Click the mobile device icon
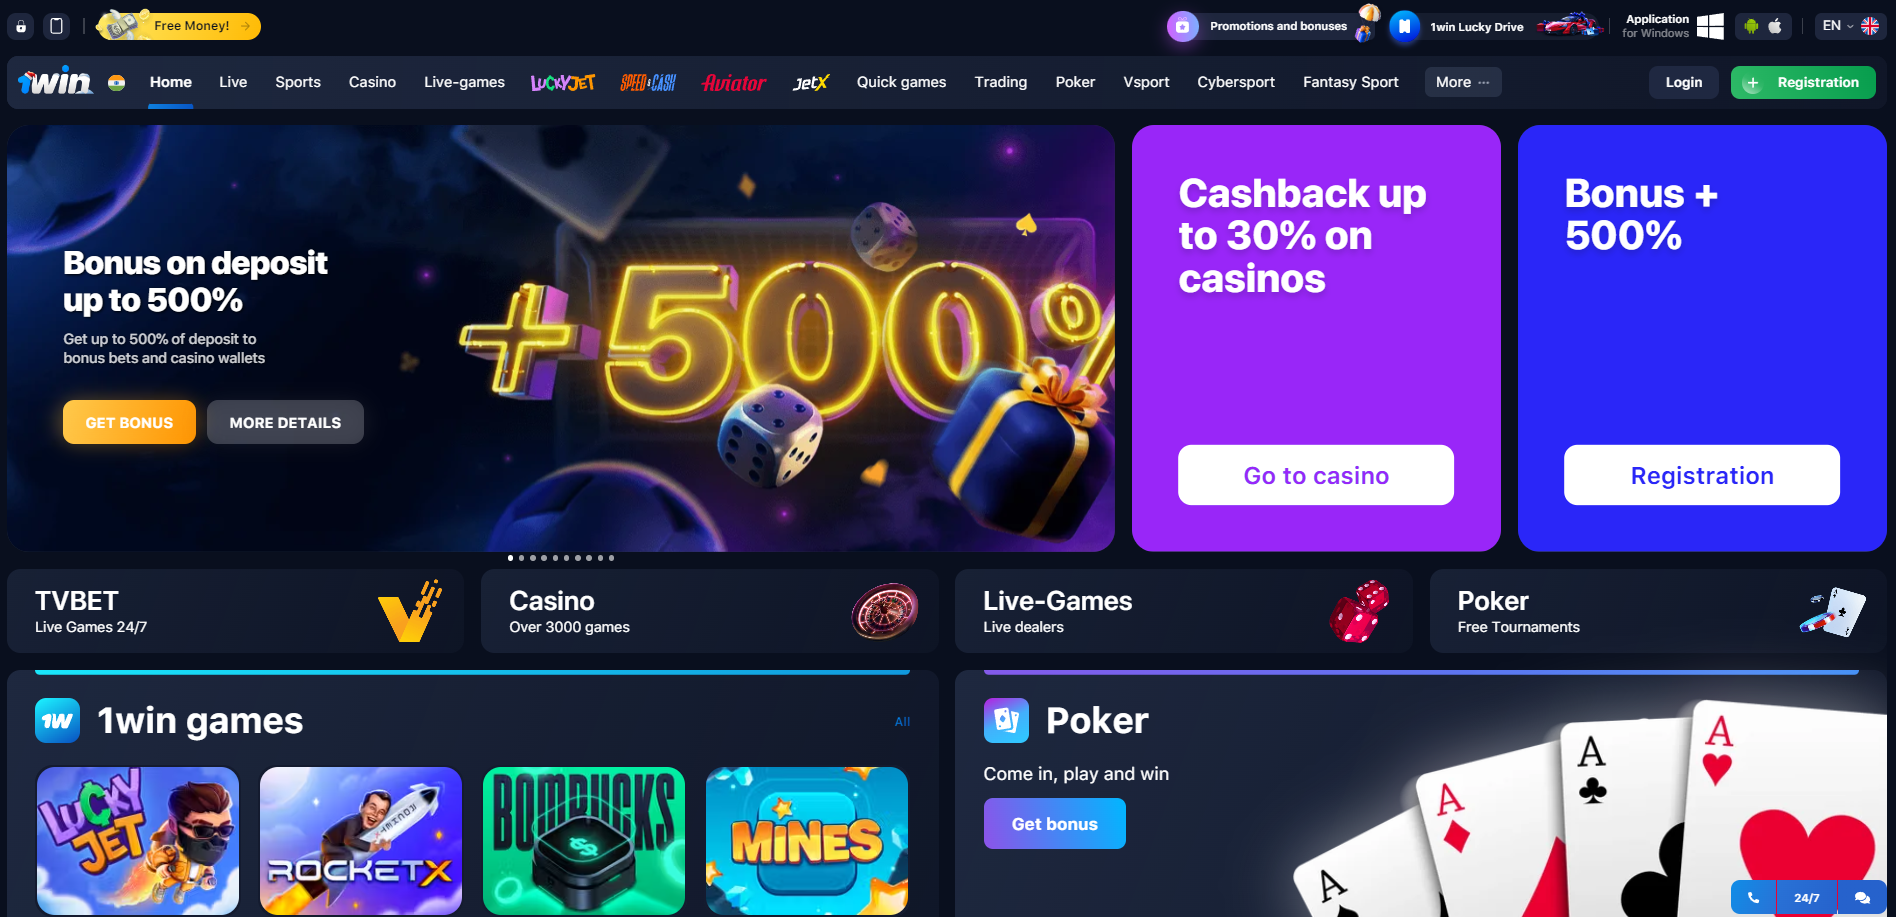Screen dimensions: 1896x917 (x=57, y=26)
